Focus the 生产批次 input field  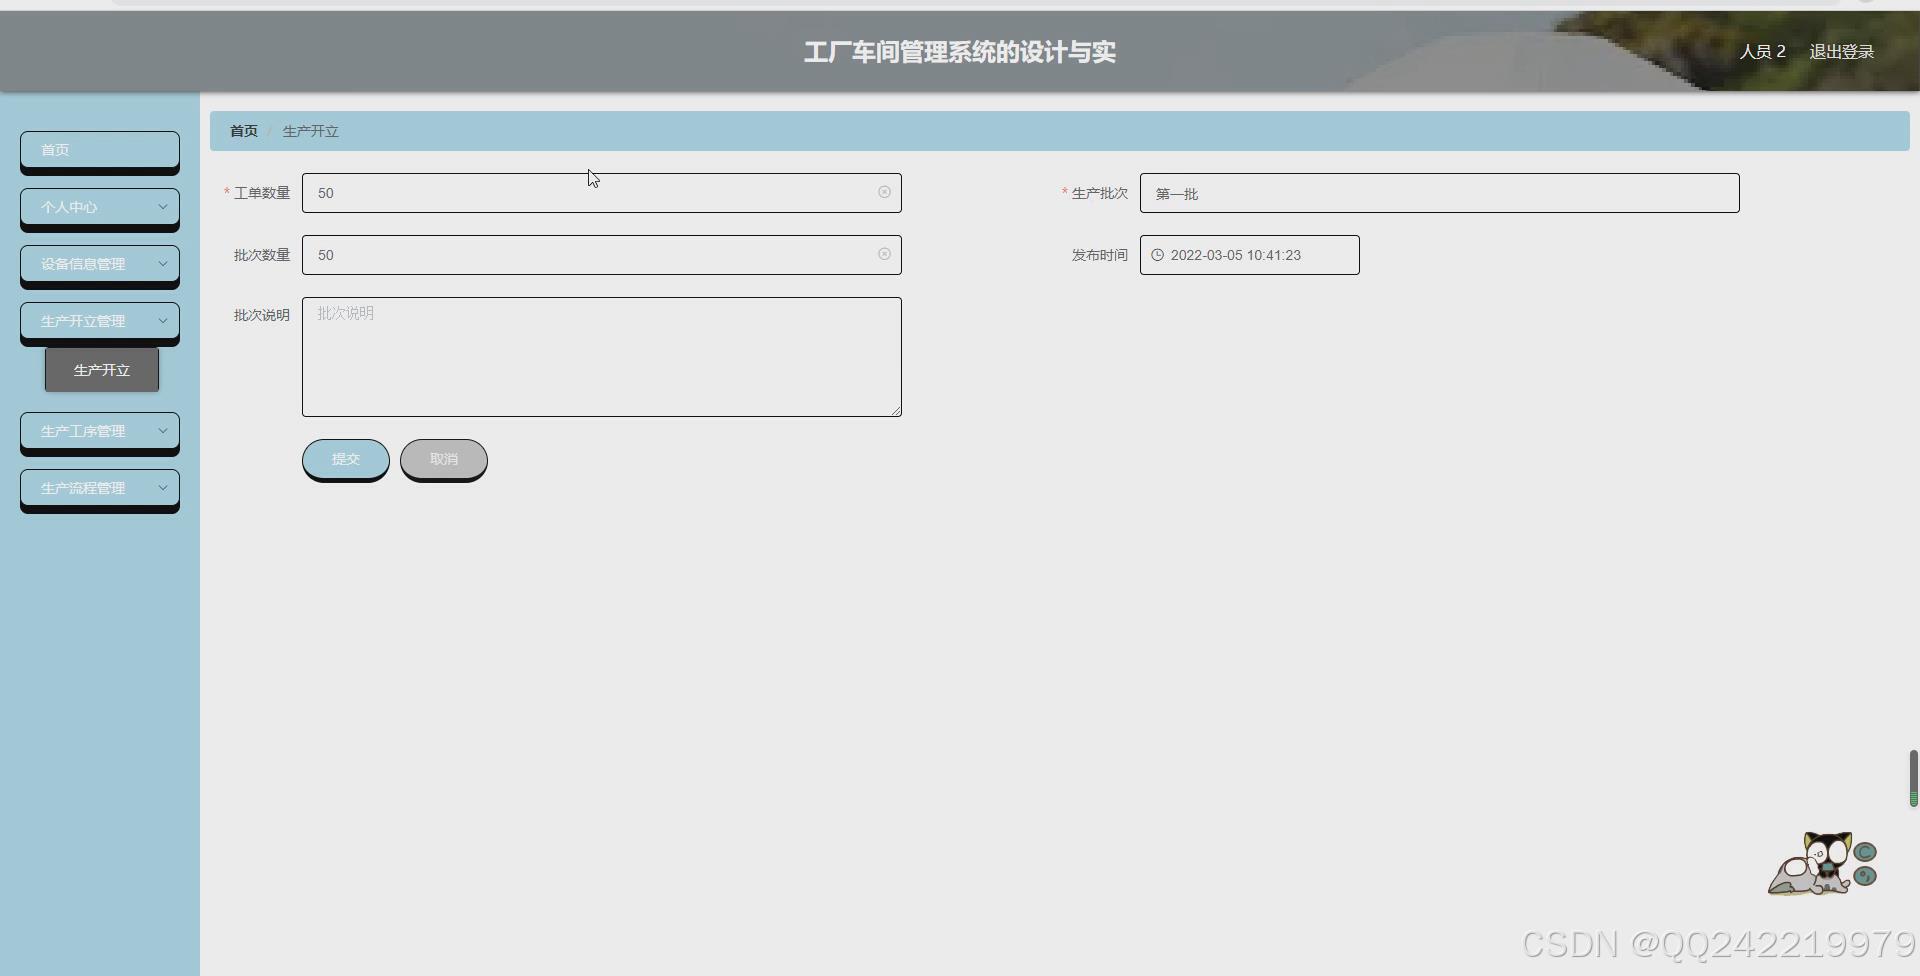coord(1440,193)
